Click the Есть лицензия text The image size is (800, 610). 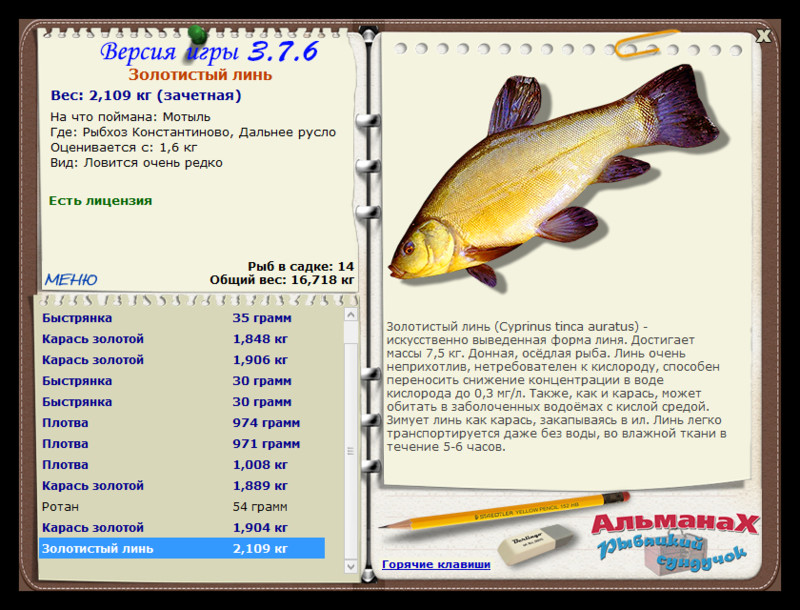tap(101, 200)
